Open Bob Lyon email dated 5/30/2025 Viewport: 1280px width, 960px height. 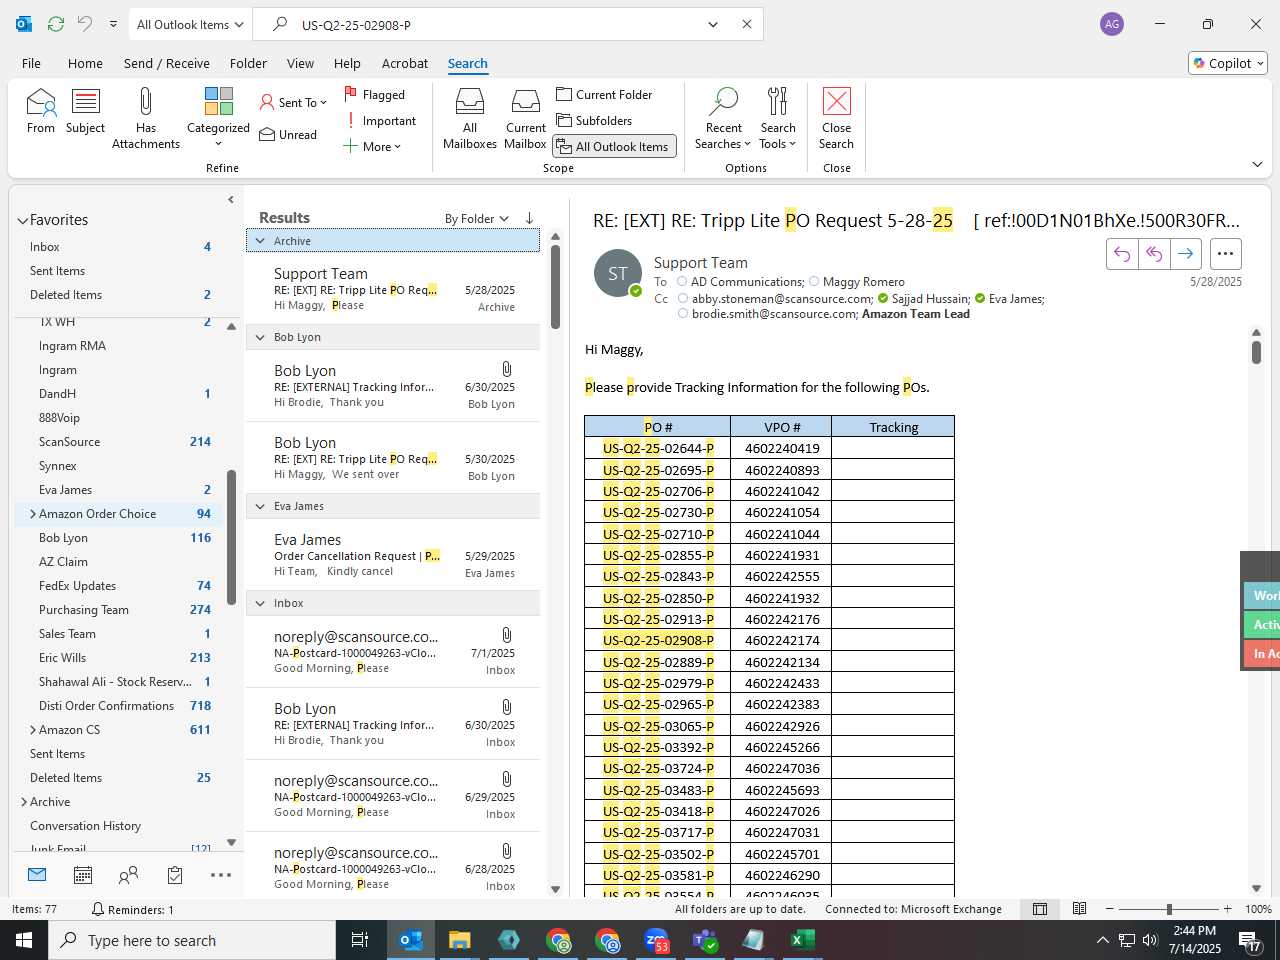click(393, 458)
